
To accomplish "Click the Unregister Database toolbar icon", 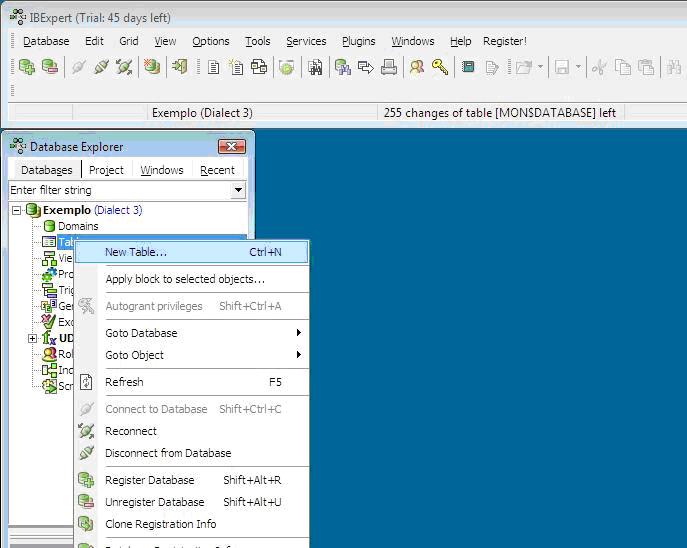I will (49, 67).
